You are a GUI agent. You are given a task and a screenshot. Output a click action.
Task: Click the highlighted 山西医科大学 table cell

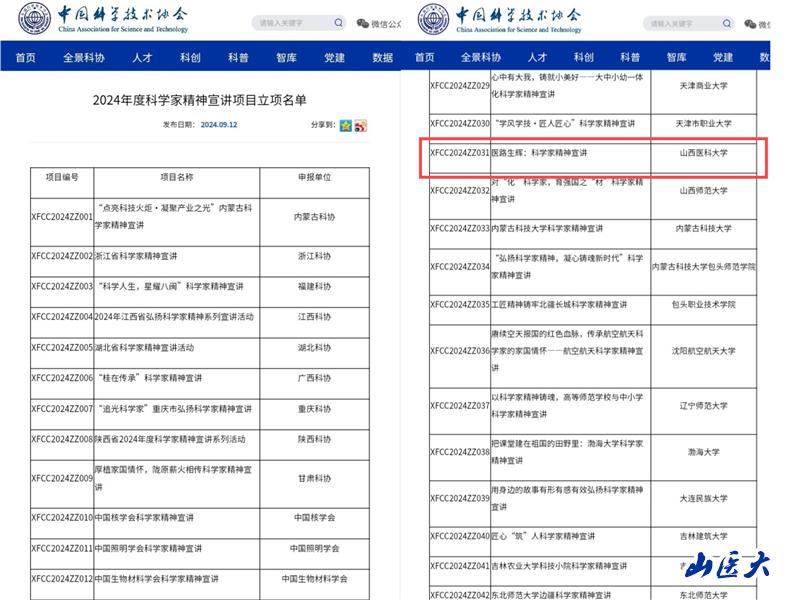[x=704, y=153]
